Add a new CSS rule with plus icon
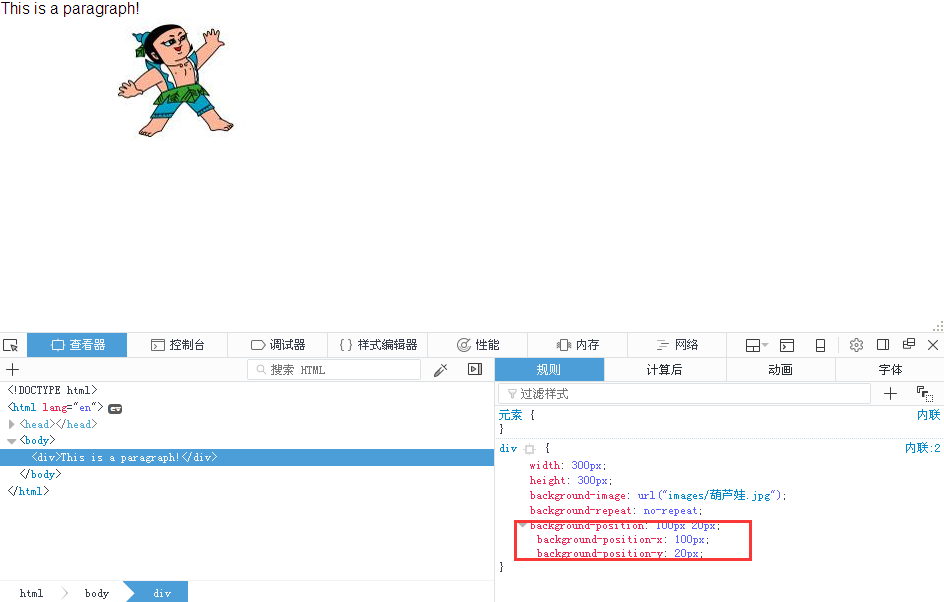This screenshot has height=602, width=944. (x=890, y=394)
